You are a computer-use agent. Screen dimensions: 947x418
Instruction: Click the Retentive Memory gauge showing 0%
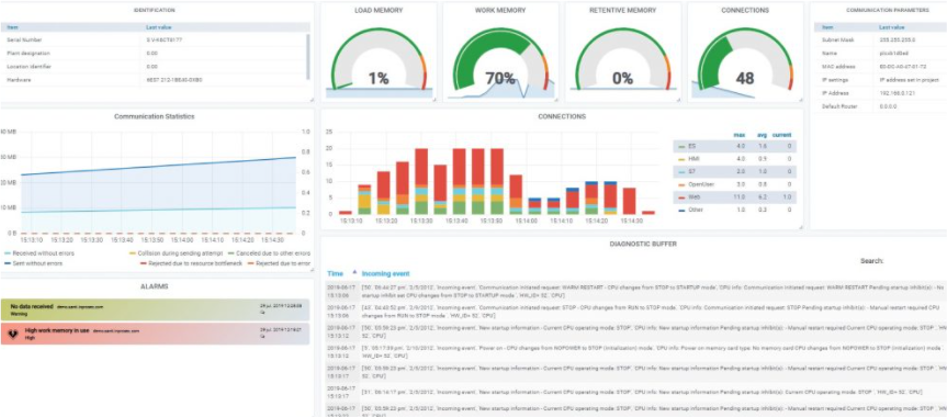[x=622, y=65]
